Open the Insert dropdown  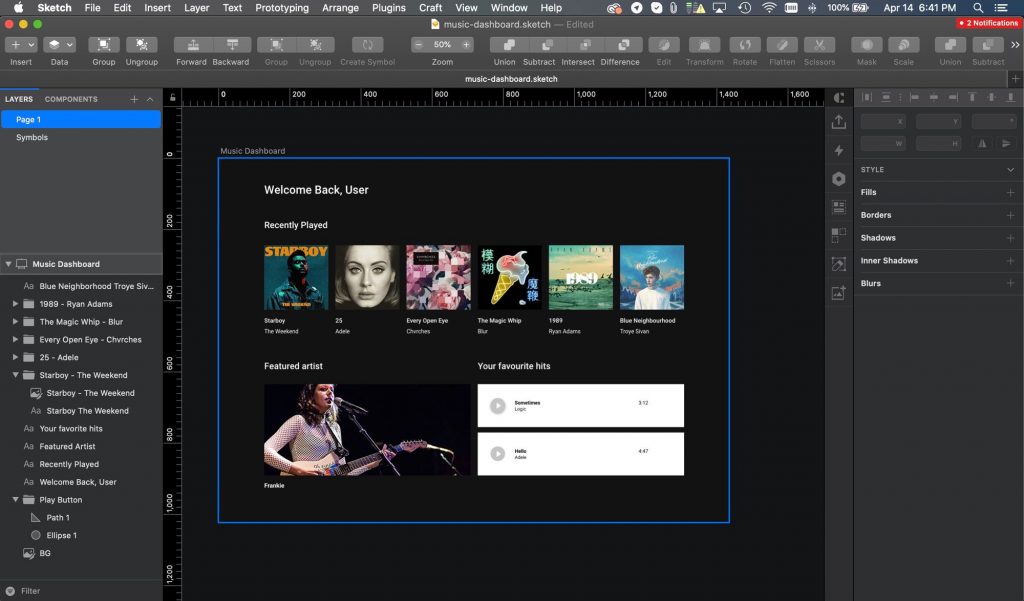22,45
